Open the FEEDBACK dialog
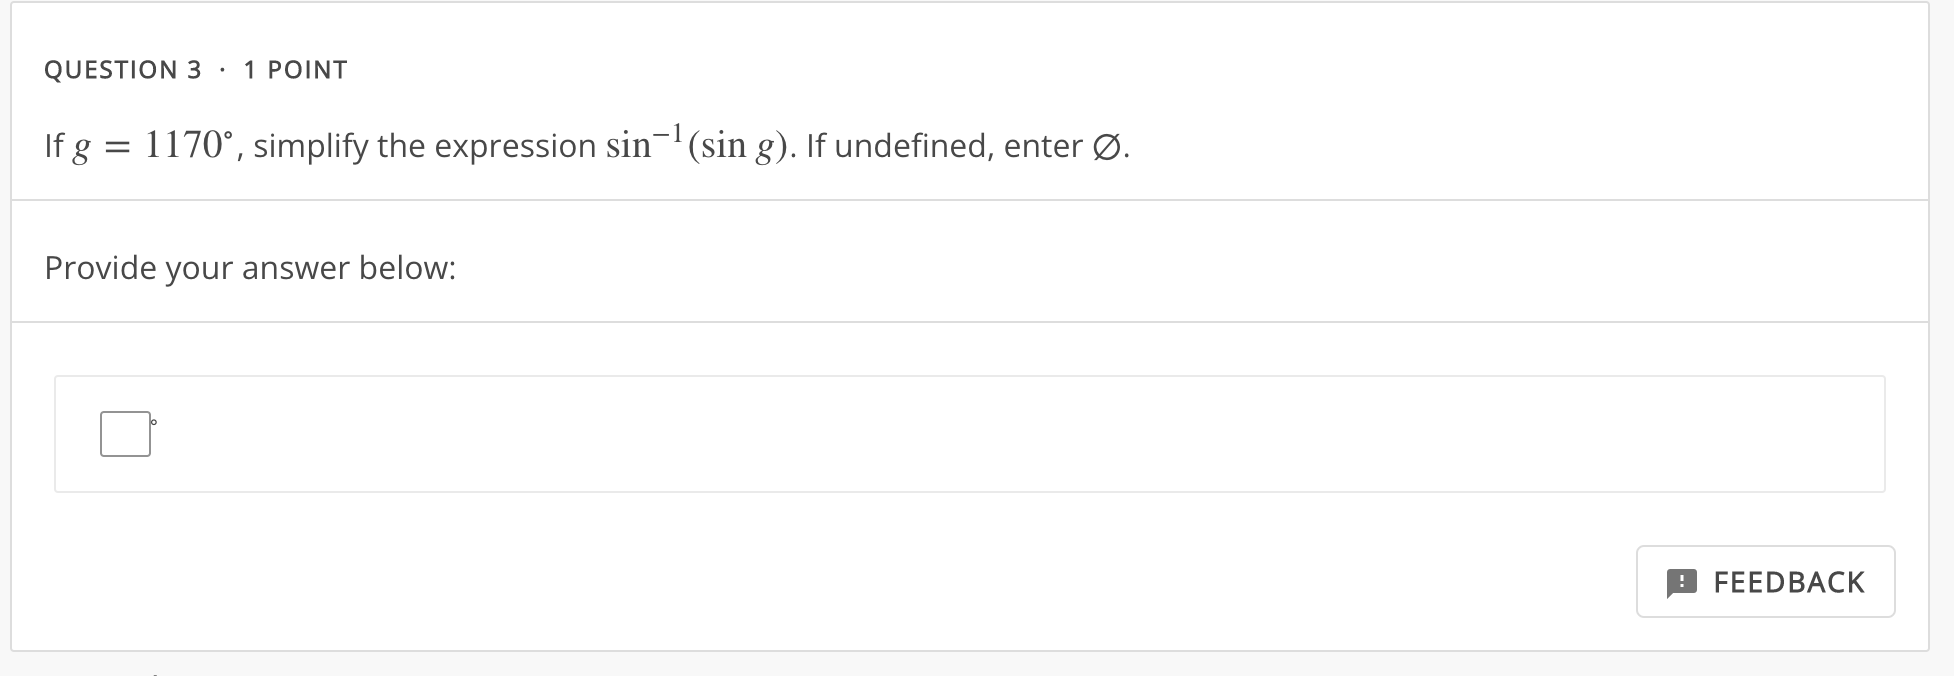This screenshot has width=1954, height=676. [x=1765, y=581]
